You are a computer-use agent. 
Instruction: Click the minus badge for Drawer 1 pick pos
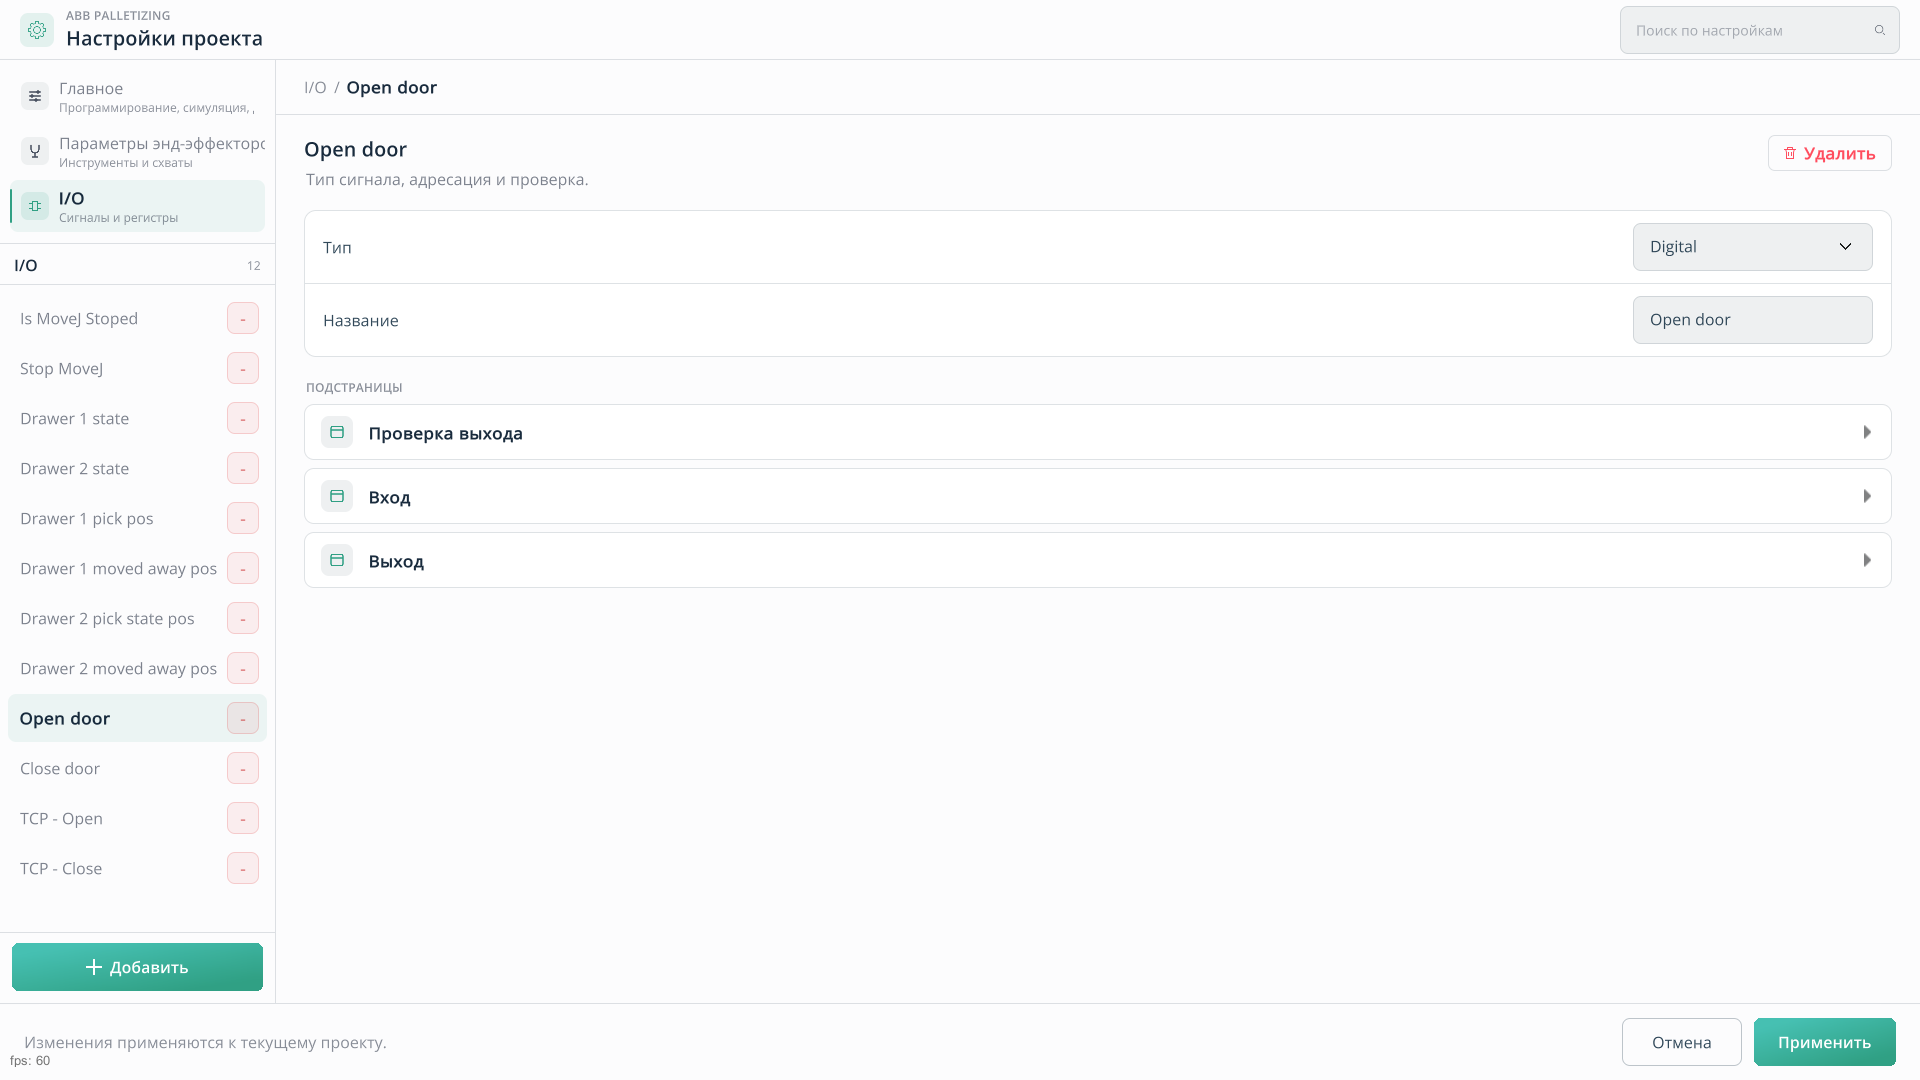click(243, 518)
